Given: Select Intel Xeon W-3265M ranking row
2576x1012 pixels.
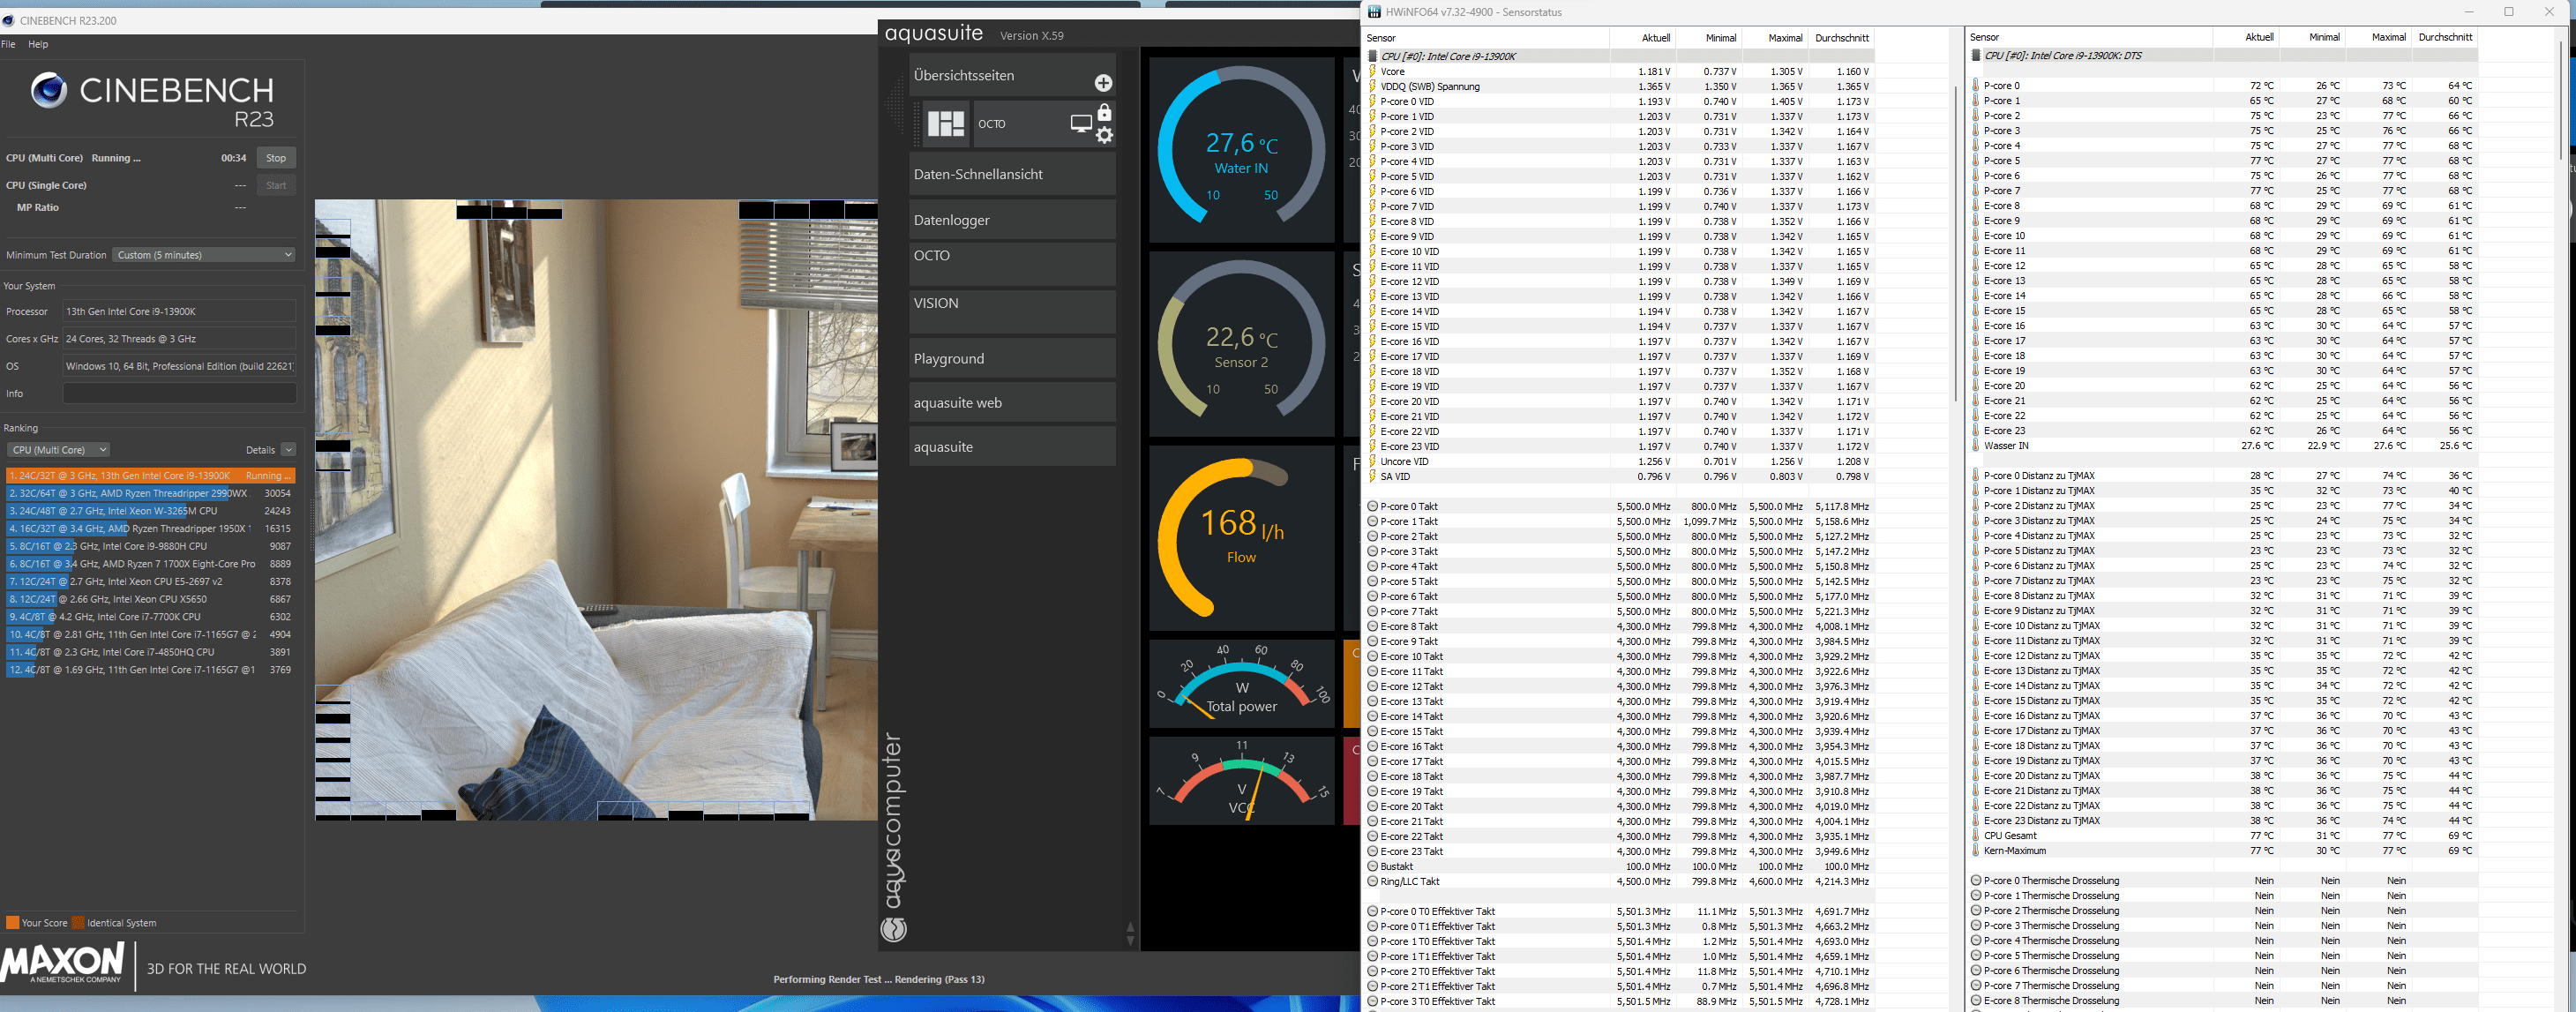Looking at the screenshot, I should coord(150,511).
